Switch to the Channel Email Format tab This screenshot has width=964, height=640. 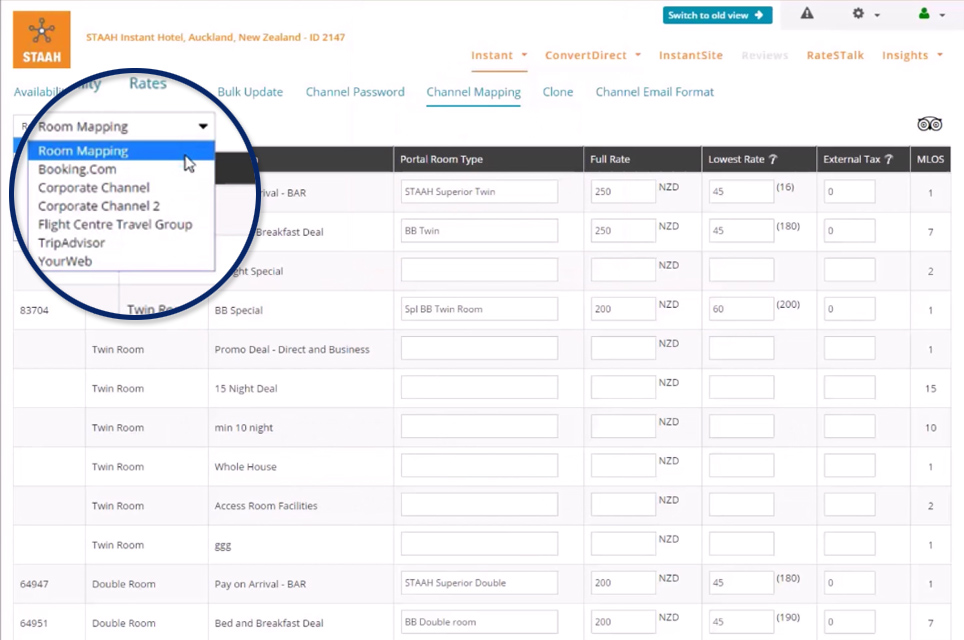pos(654,92)
